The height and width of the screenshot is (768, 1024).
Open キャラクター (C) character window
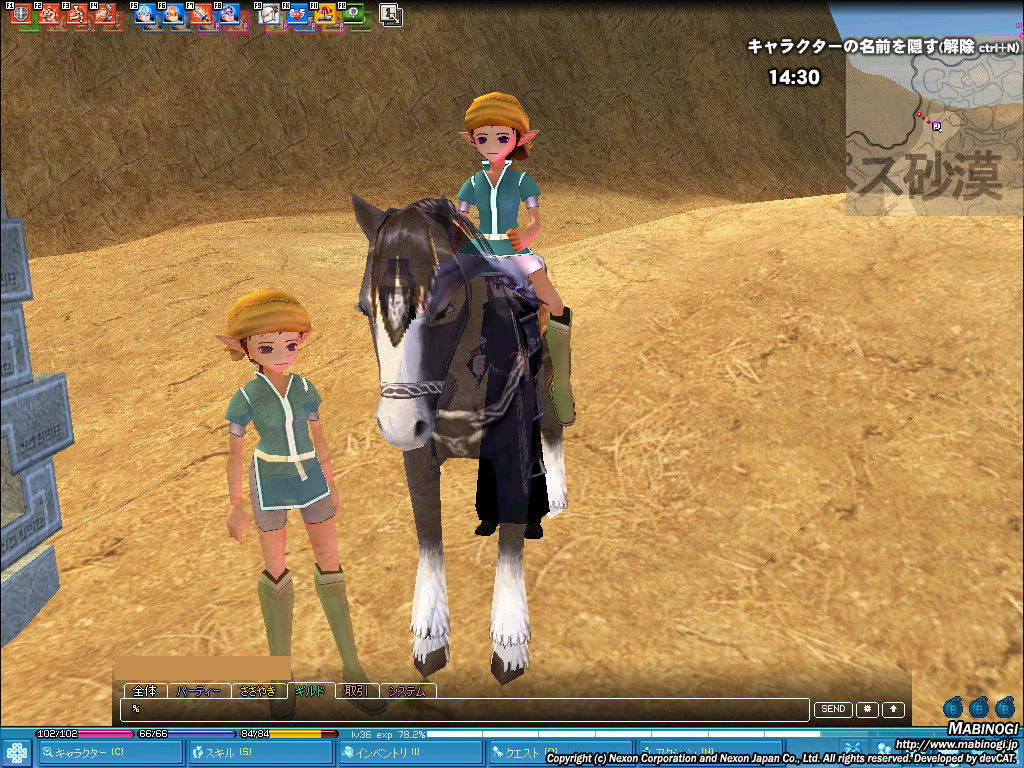(110, 753)
